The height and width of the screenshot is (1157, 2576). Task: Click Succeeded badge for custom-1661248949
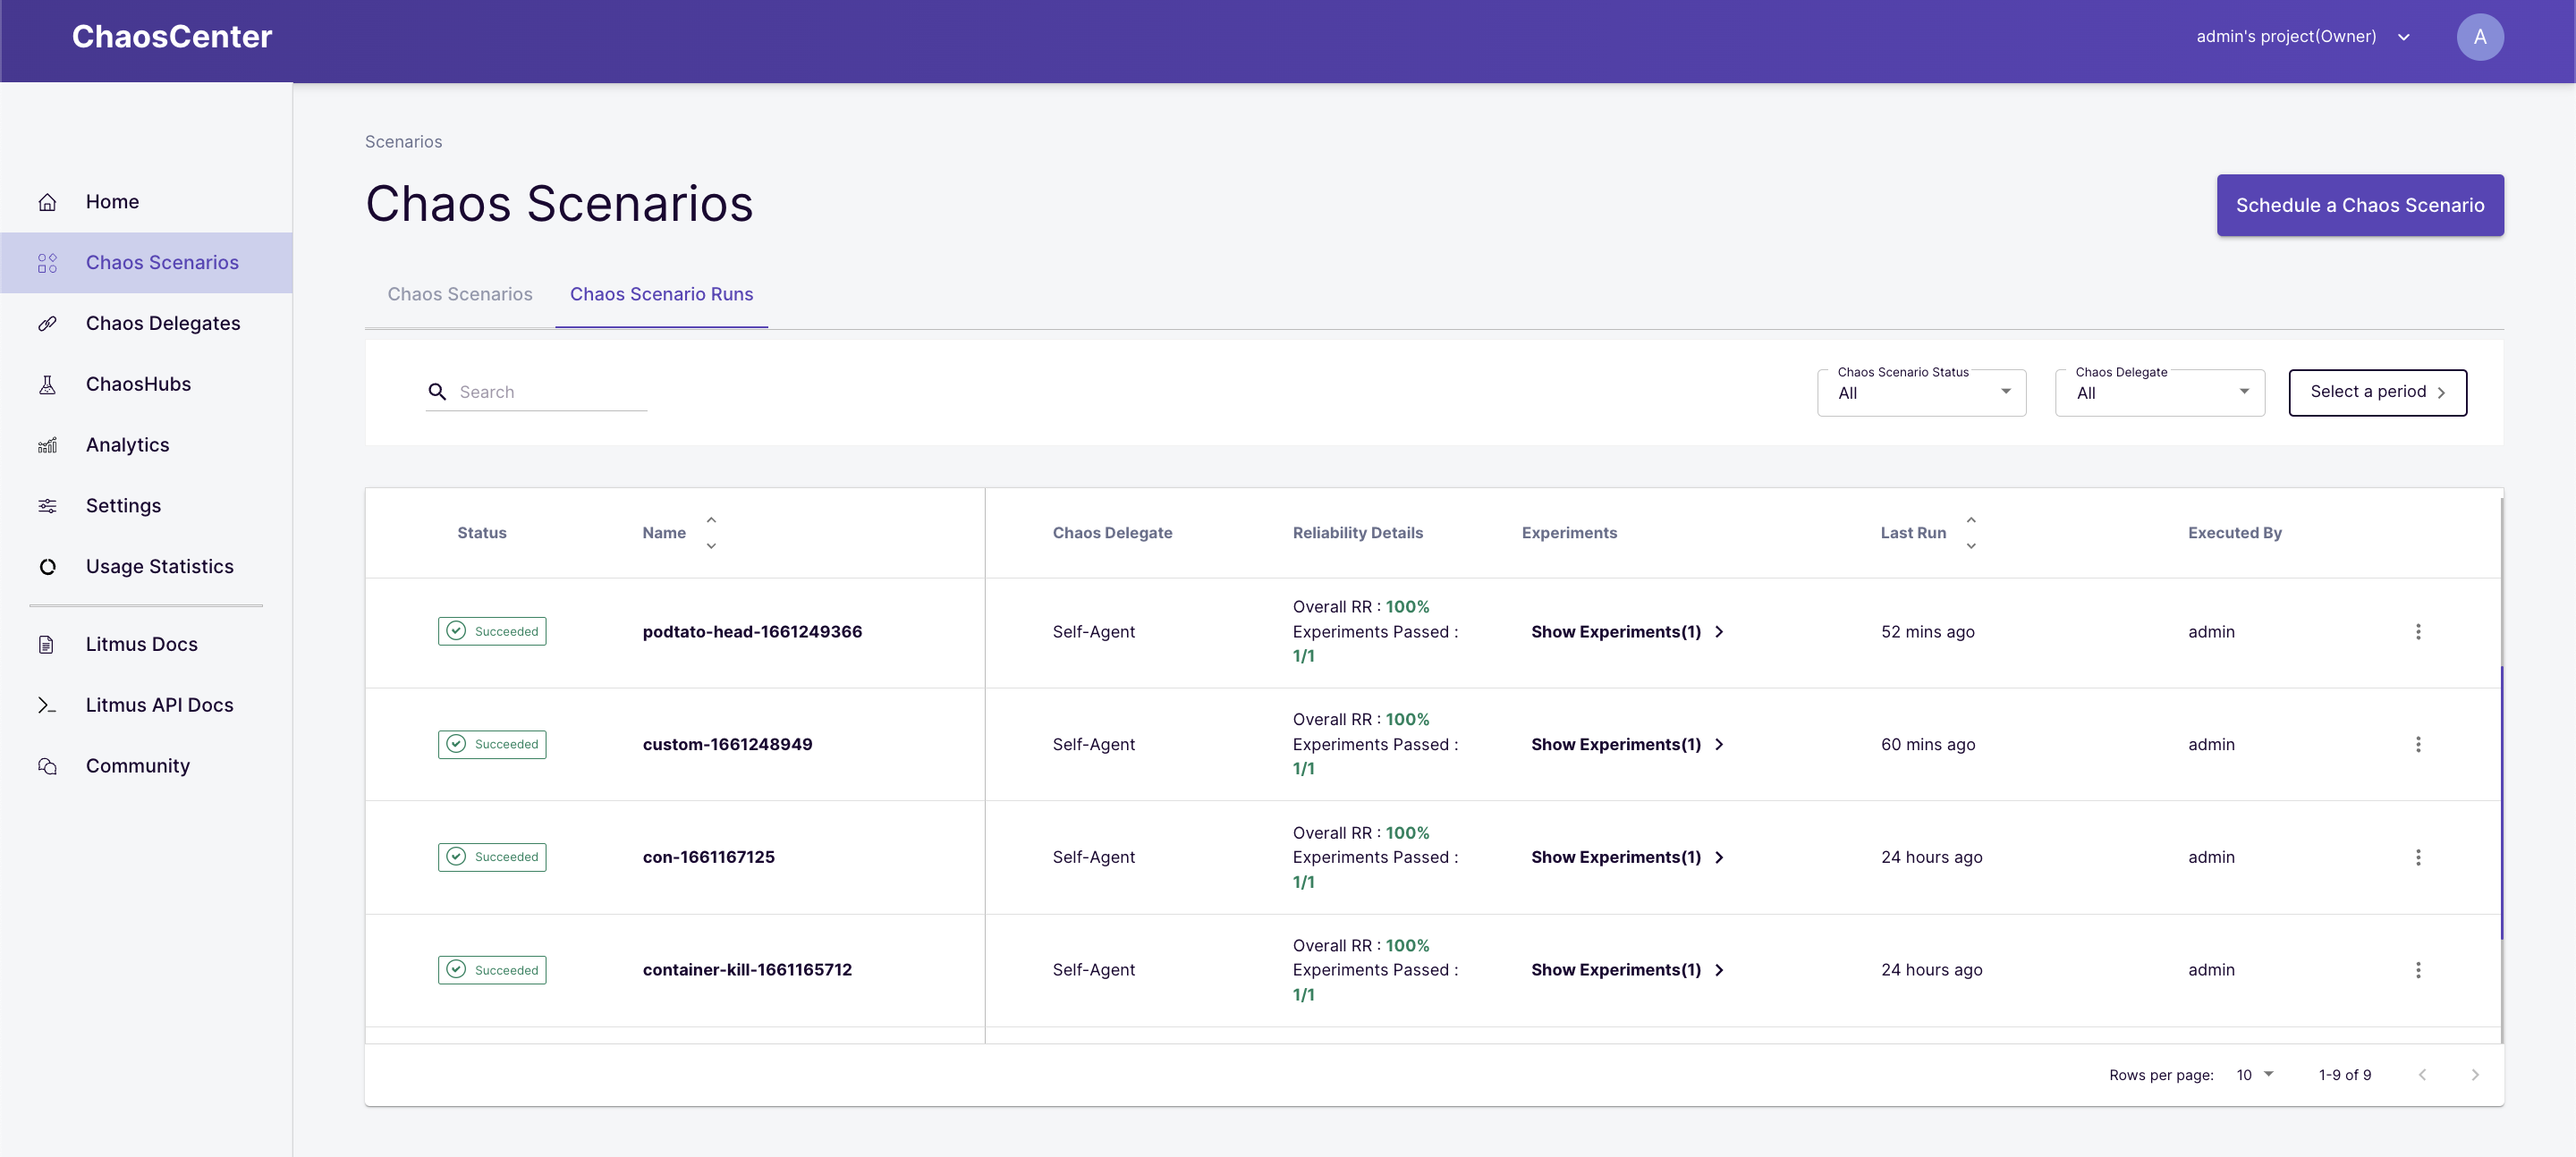[x=492, y=745]
